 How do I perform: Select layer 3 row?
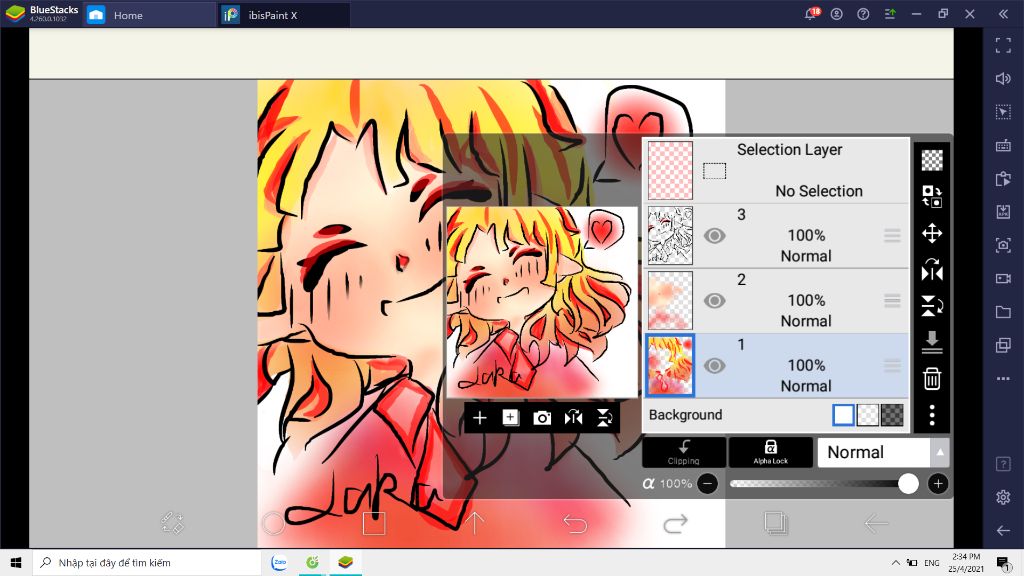[776, 236]
